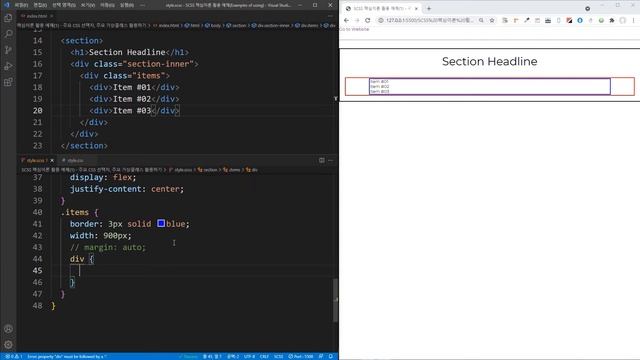
Task: Click the site info icon in address bar
Action: (380, 20)
